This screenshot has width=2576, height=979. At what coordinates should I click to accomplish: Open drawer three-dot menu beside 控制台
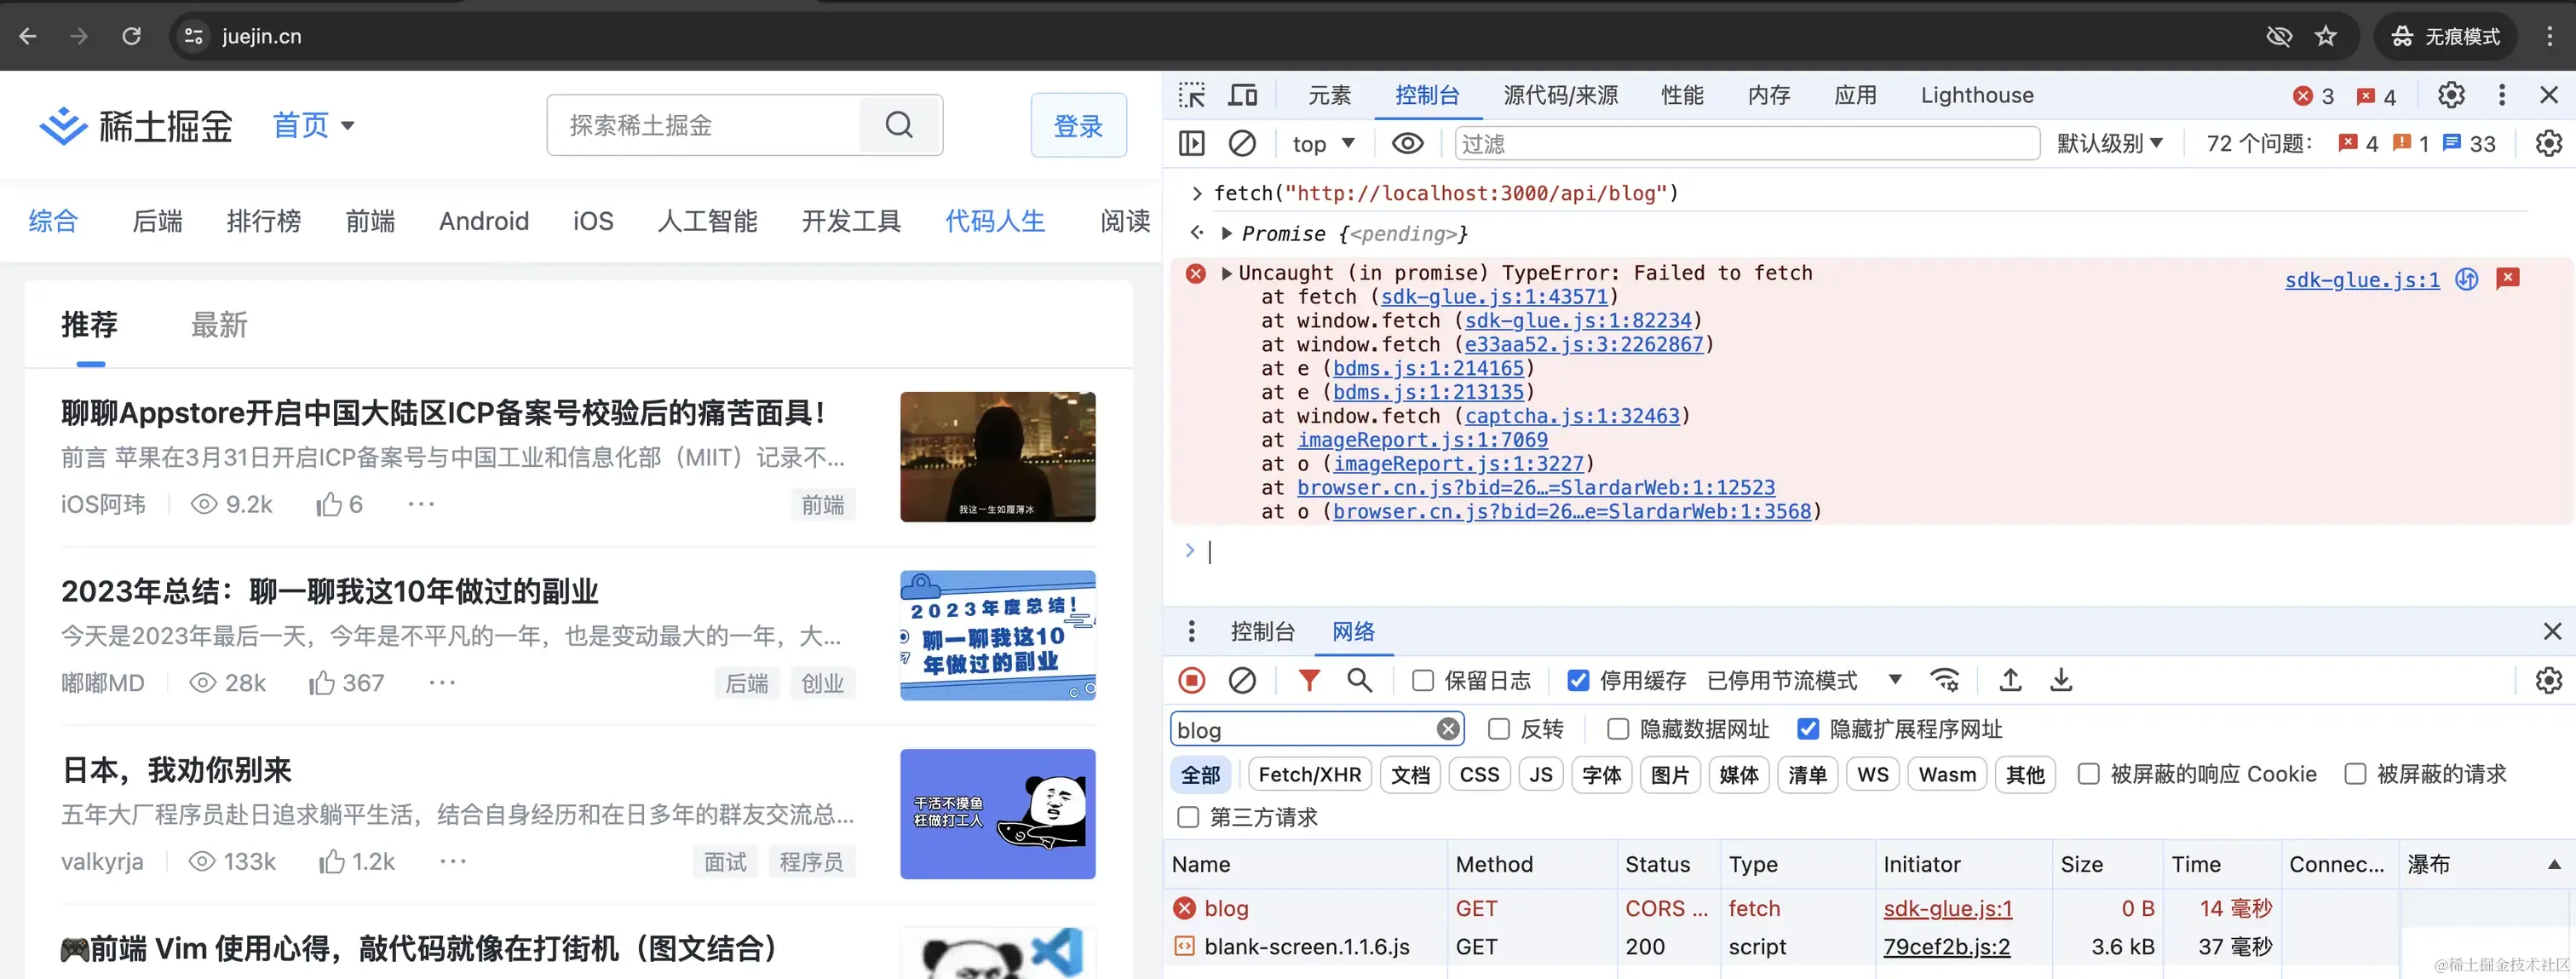click(x=1191, y=631)
